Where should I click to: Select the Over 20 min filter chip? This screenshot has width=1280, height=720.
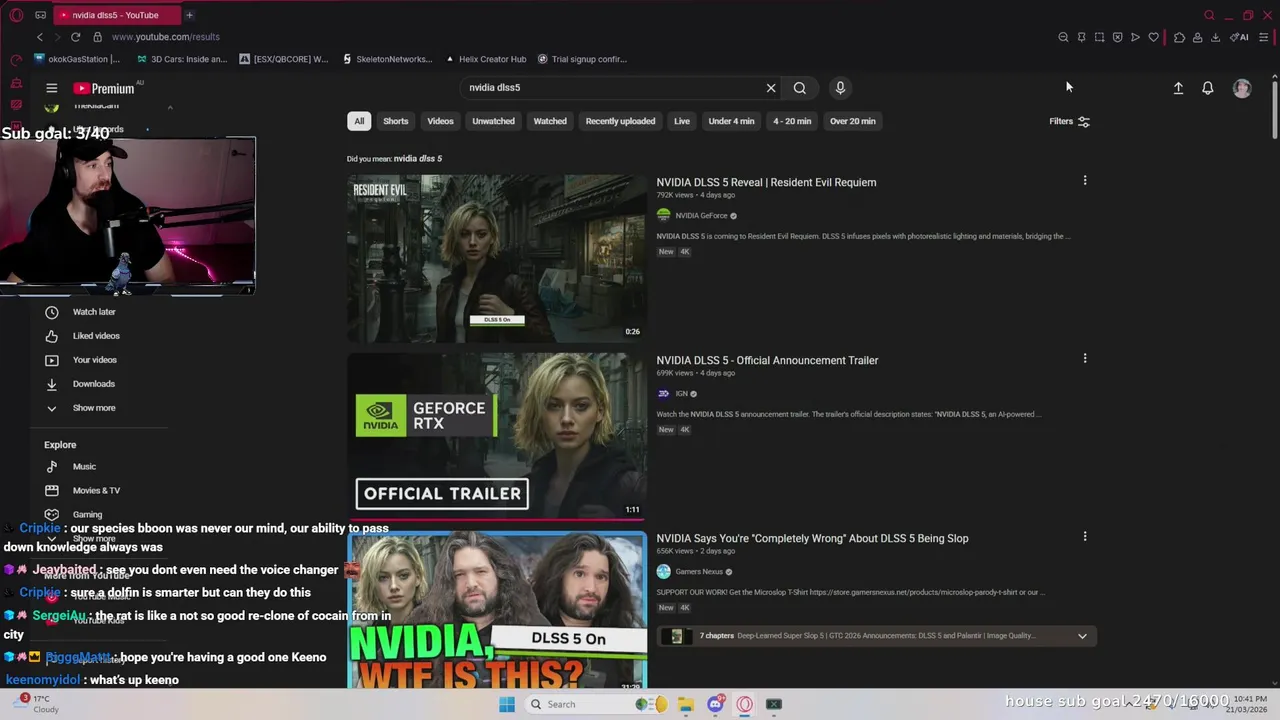[x=852, y=121]
